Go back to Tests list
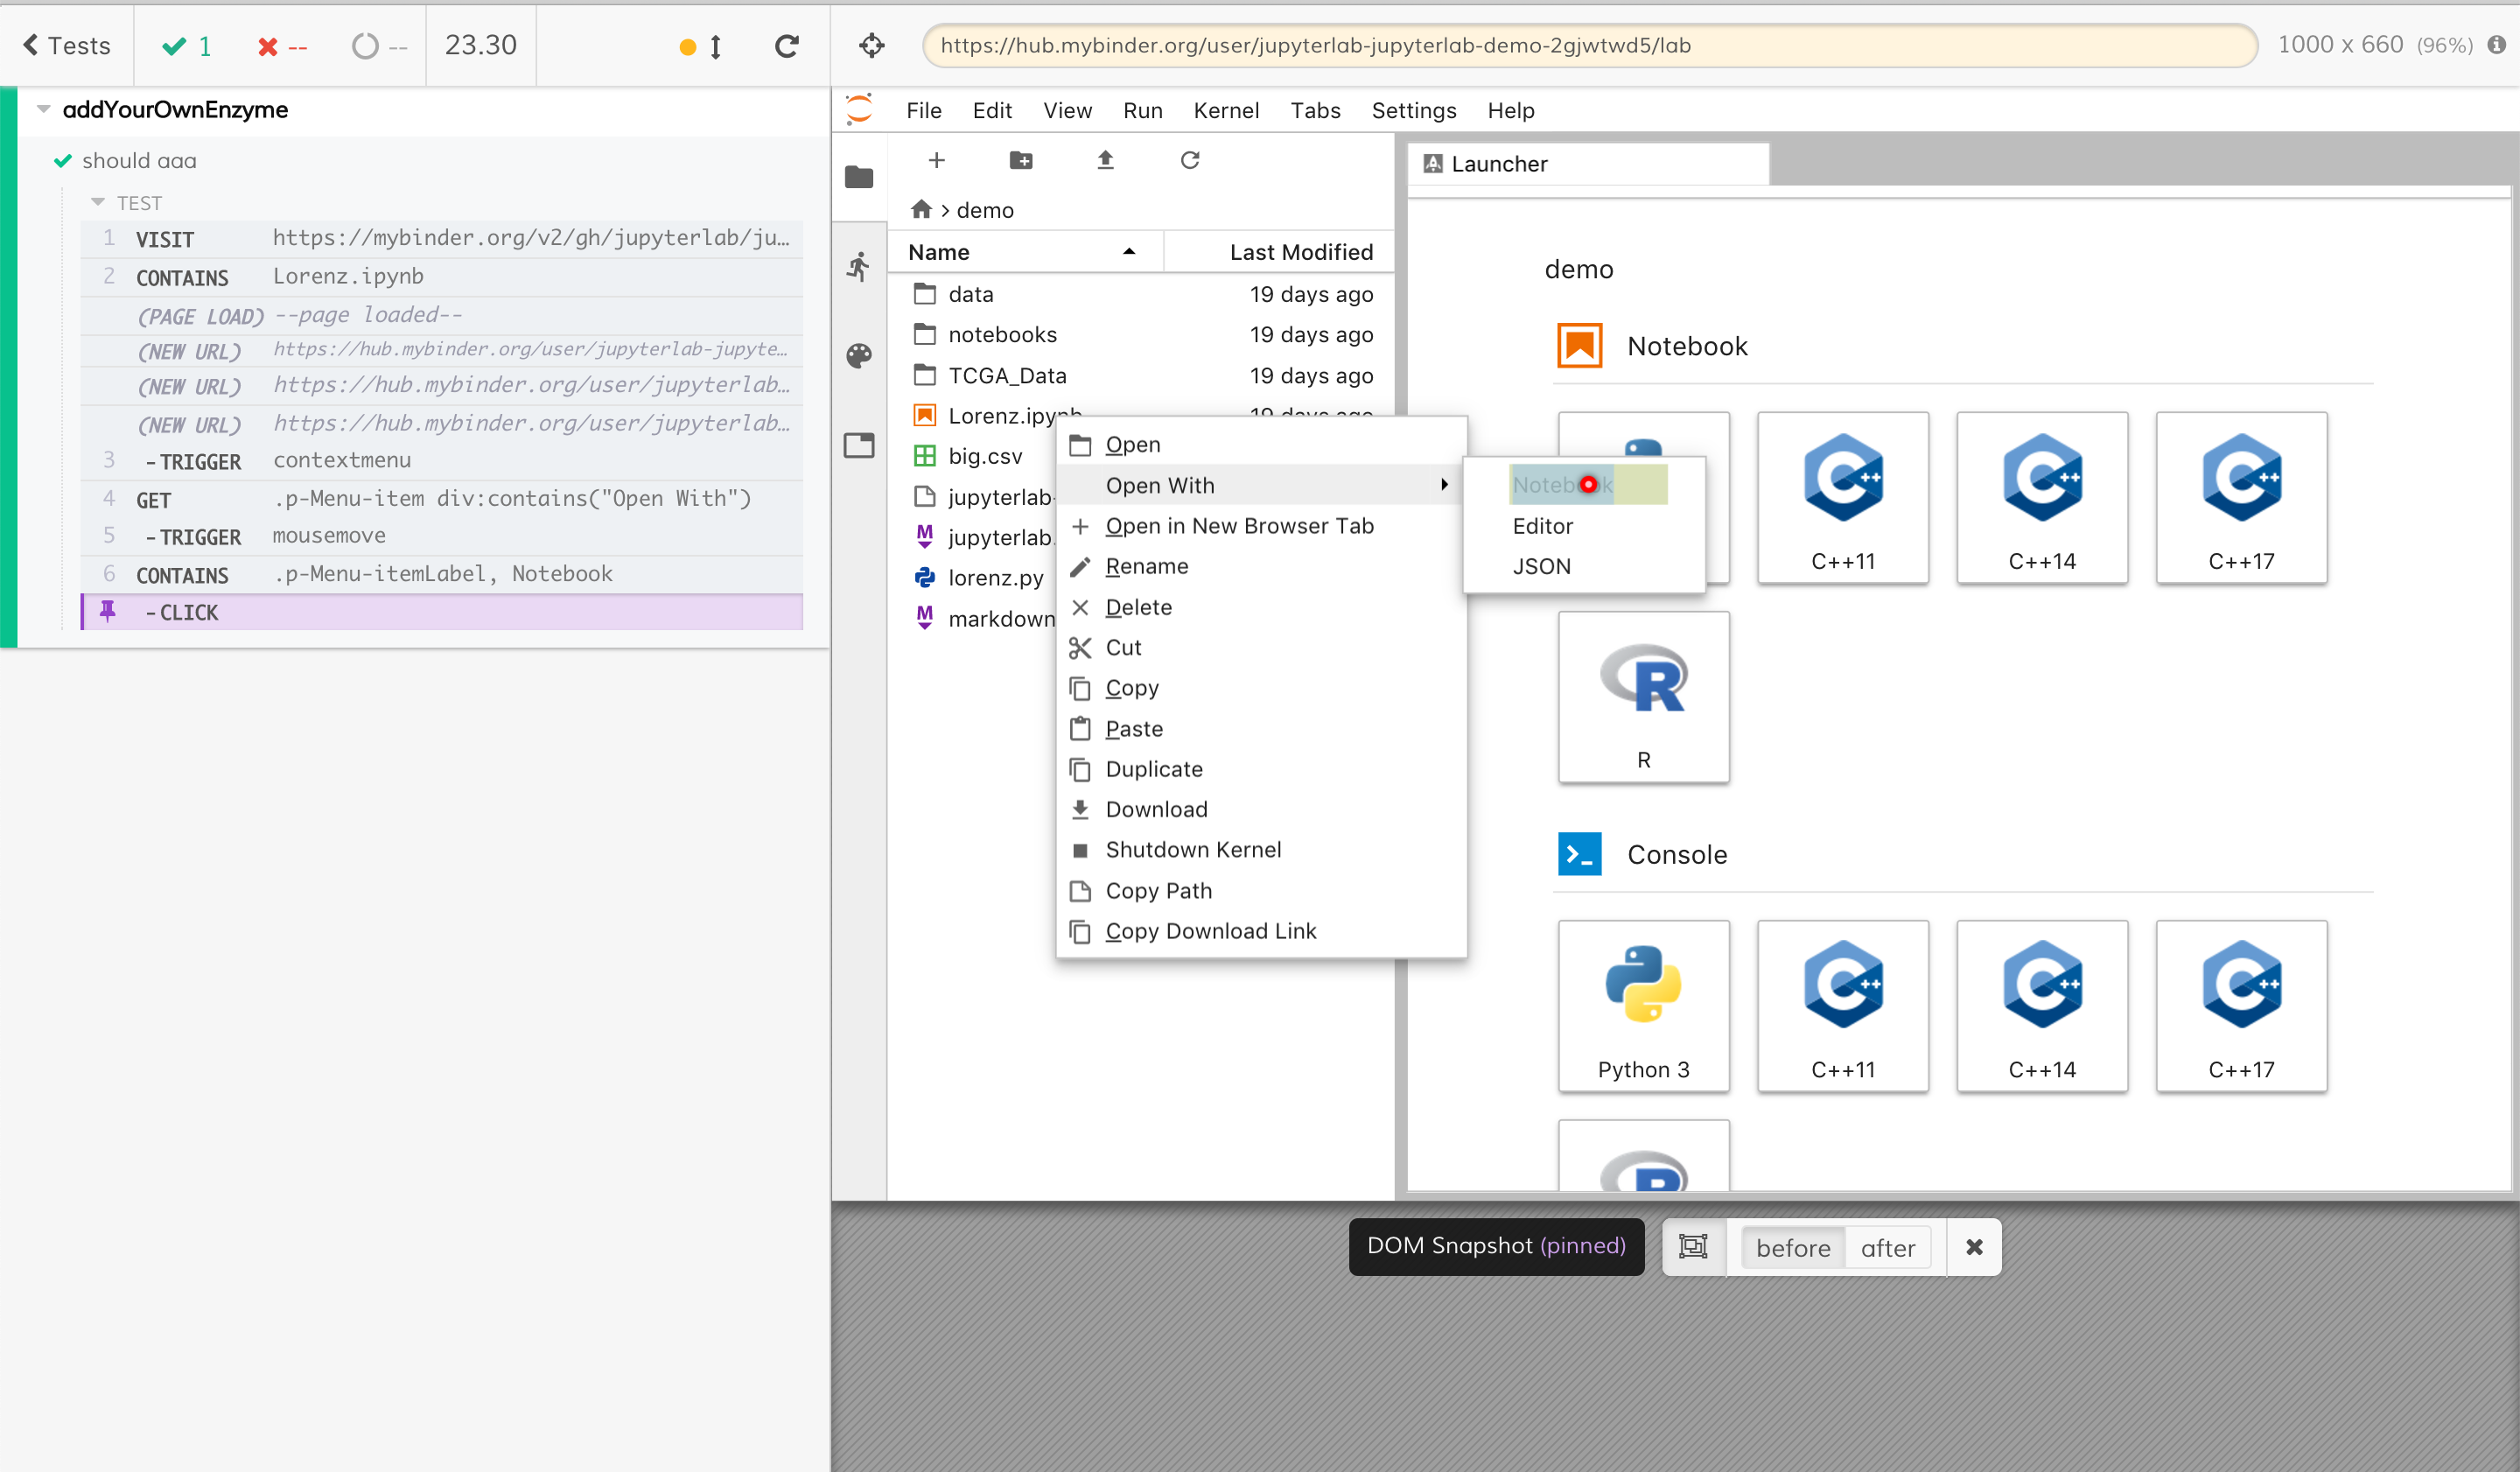2520x1472 pixels. 67,45
